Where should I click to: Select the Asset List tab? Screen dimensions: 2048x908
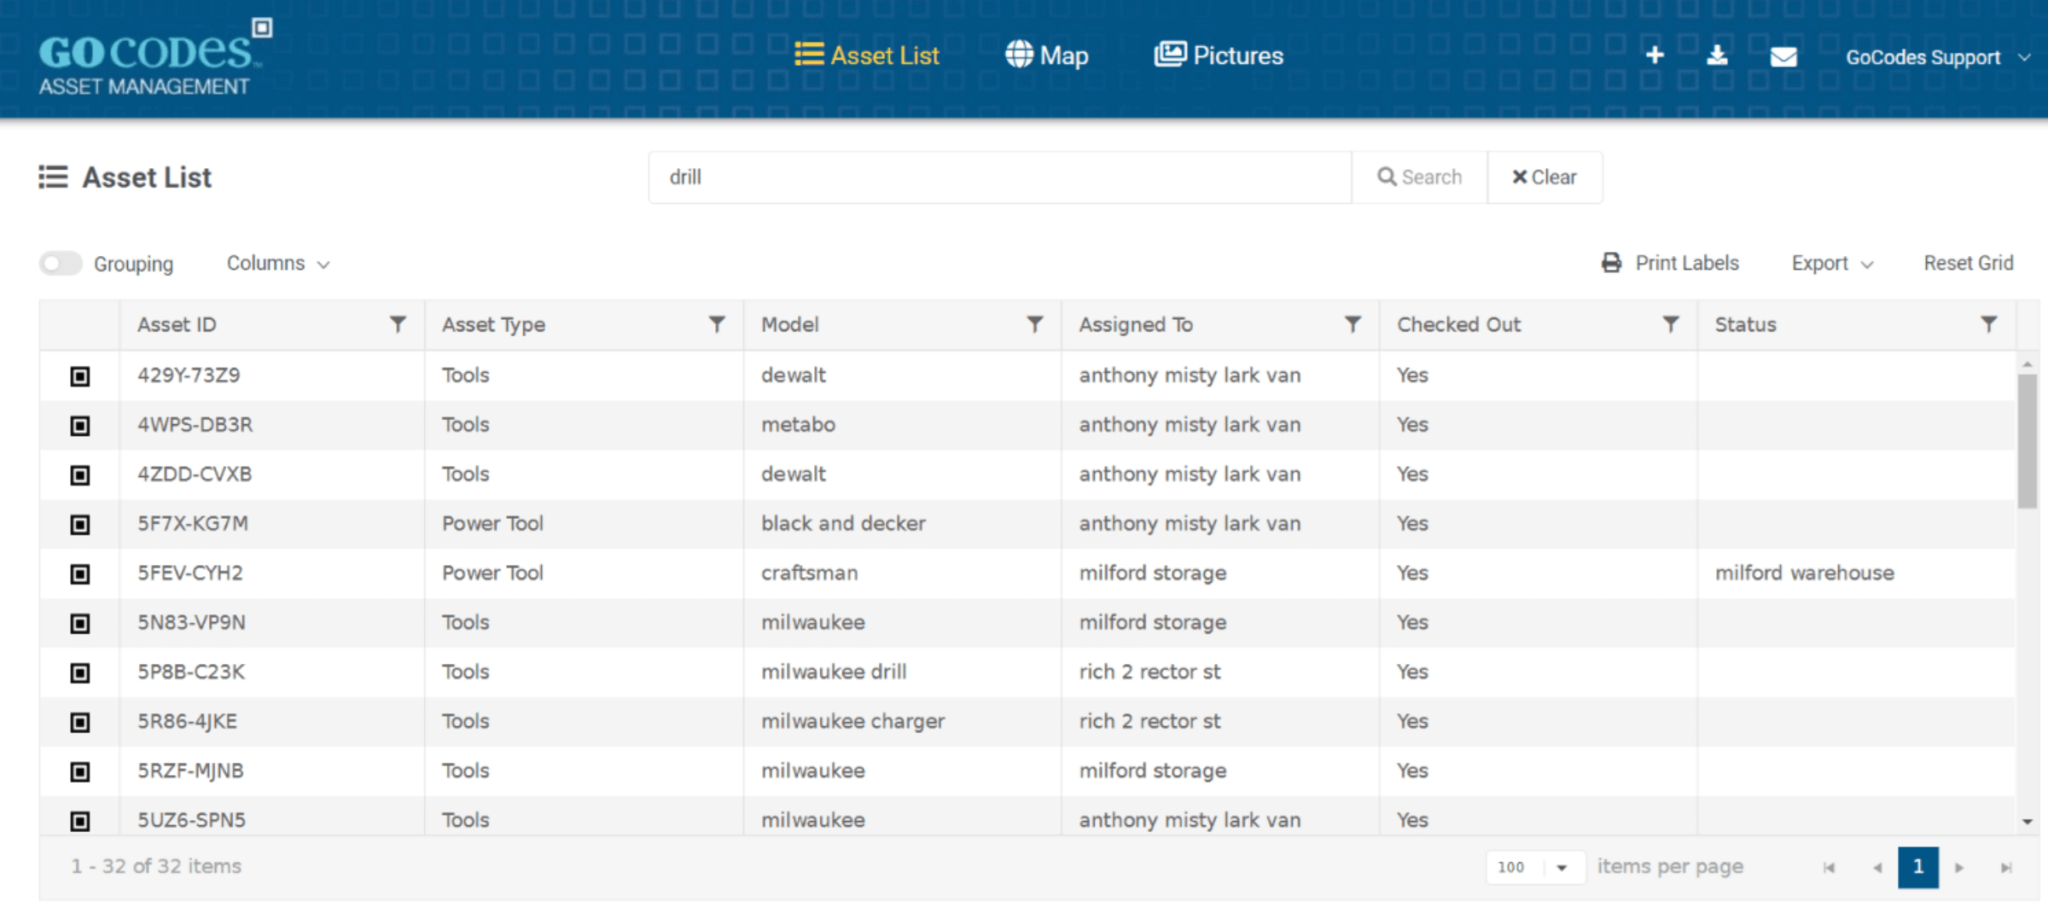(x=867, y=55)
